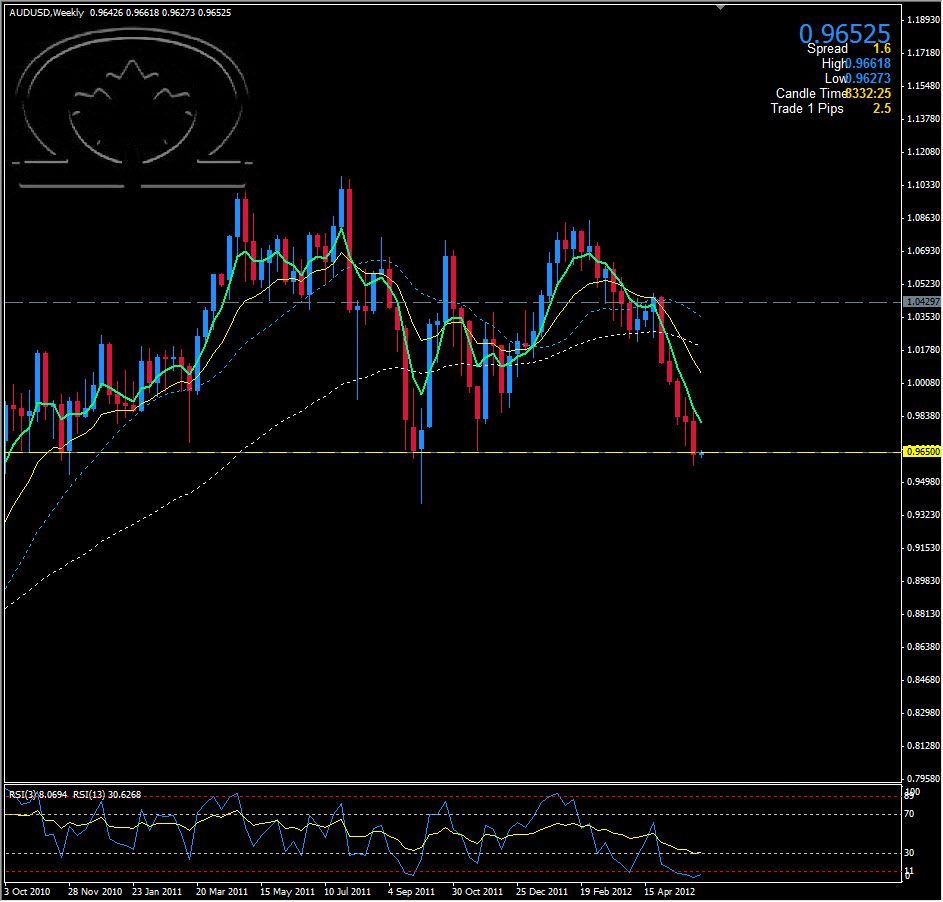Click the chart shift triangle marker at top
The image size is (943, 902).
point(719,7)
